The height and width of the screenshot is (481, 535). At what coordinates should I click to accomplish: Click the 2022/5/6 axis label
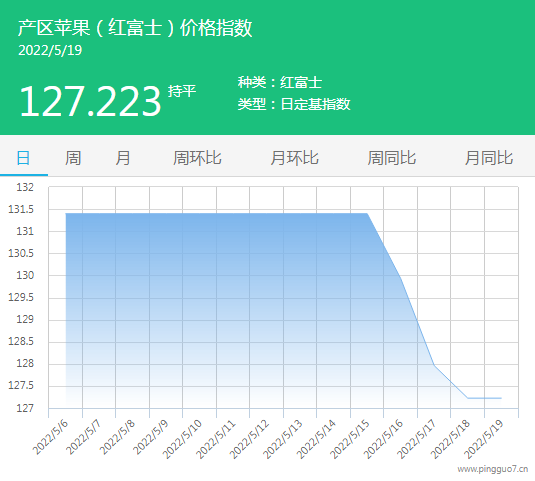[x=50, y=438]
